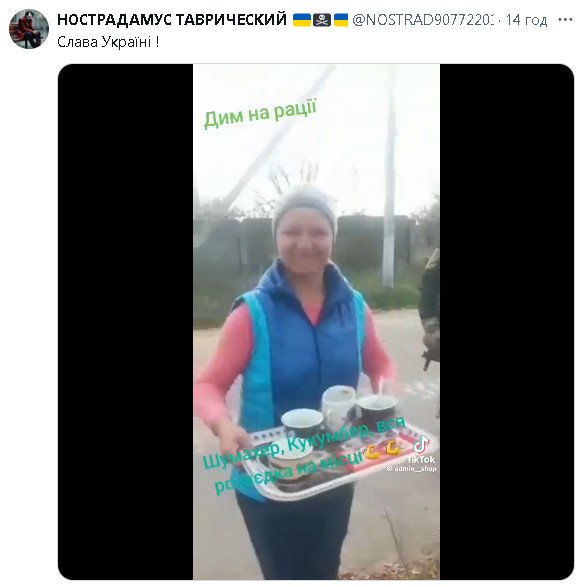Click the tray of cups in the video
The image size is (583, 587).
click(x=335, y=451)
